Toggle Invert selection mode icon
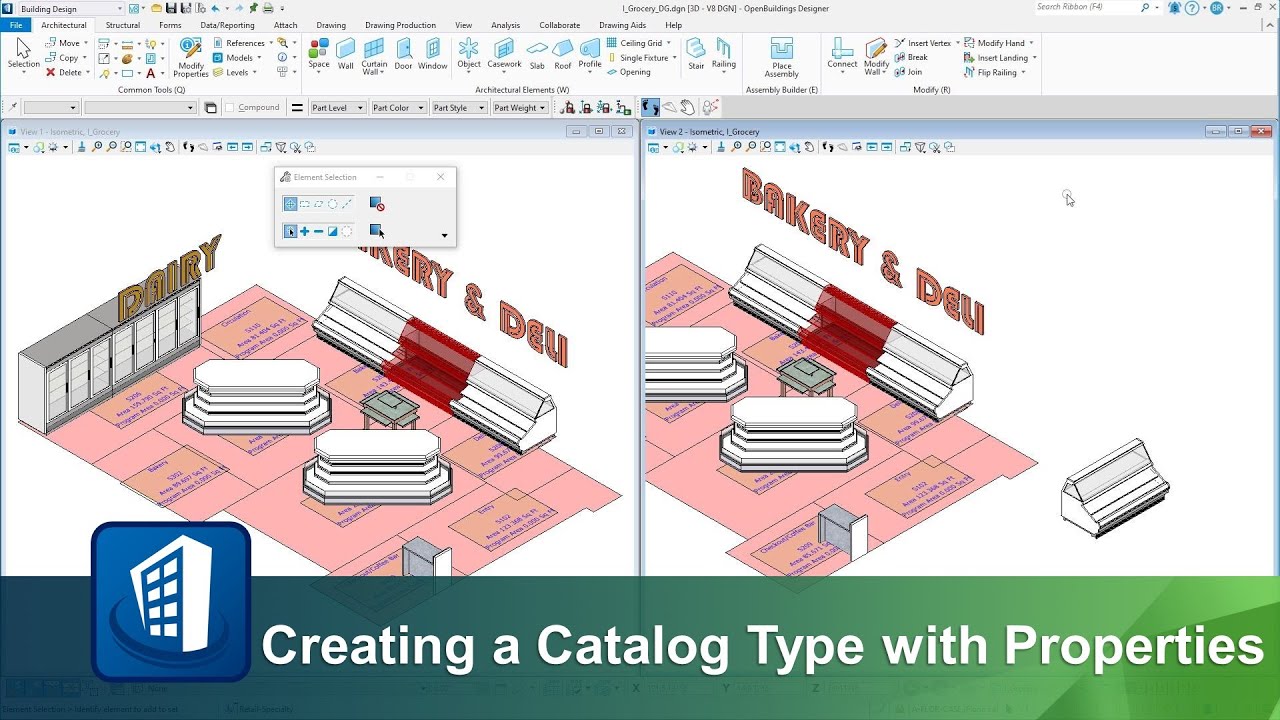 tap(333, 231)
